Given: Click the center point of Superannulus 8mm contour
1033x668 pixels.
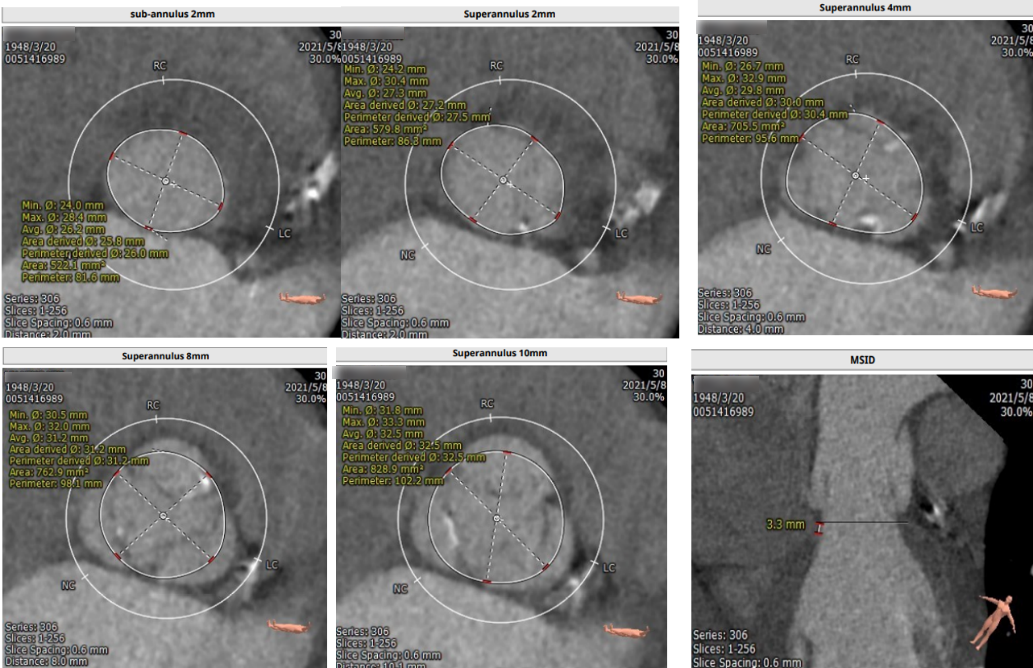Looking at the screenshot, I should tap(163, 516).
